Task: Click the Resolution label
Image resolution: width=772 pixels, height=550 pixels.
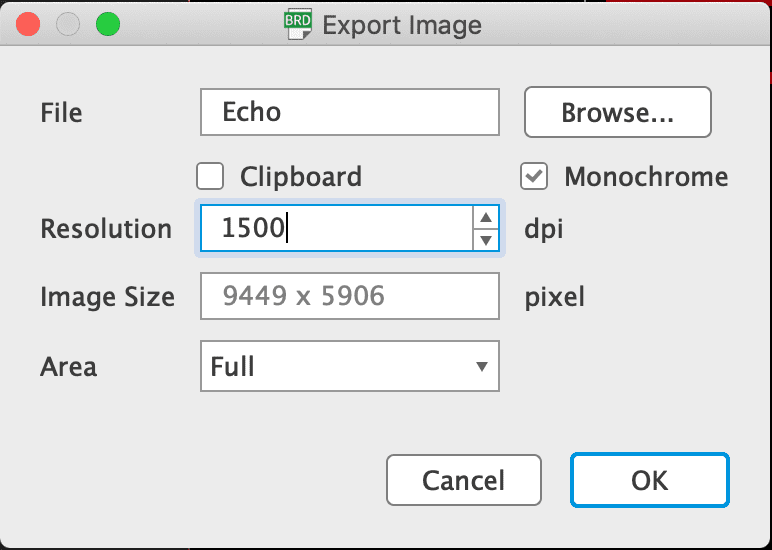Action: point(106,229)
